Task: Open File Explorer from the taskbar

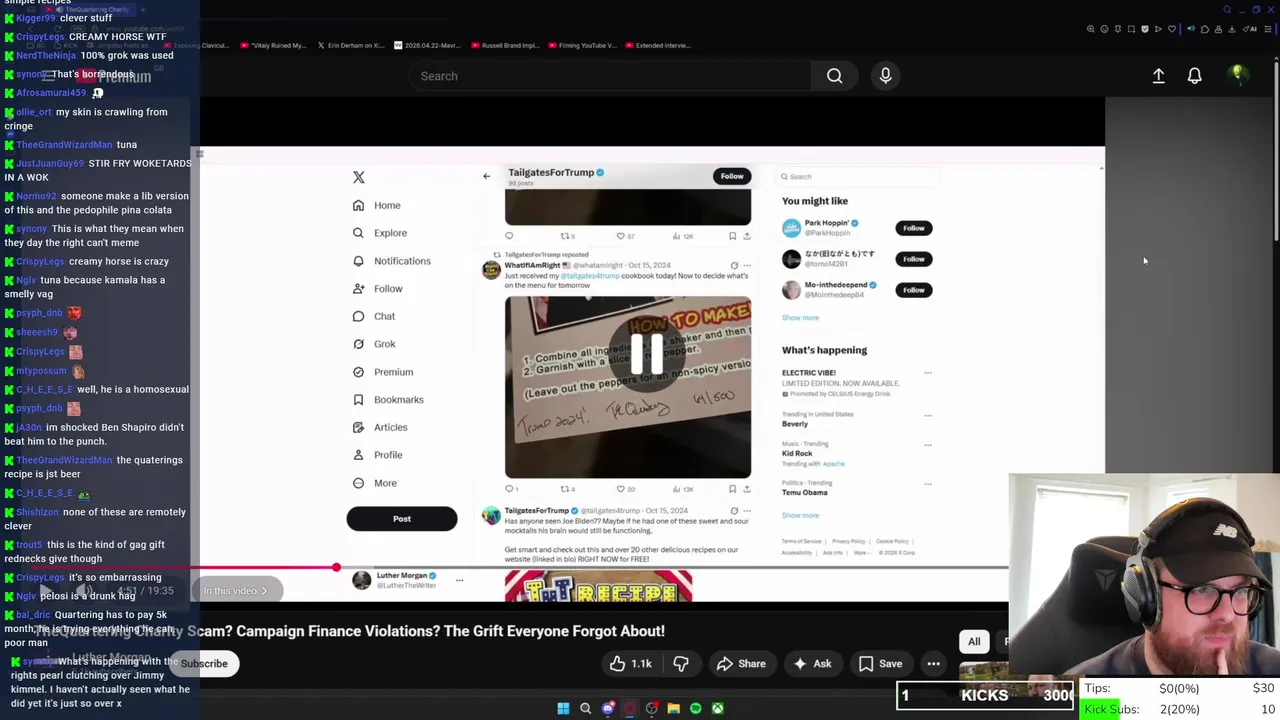Action: tap(673, 709)
